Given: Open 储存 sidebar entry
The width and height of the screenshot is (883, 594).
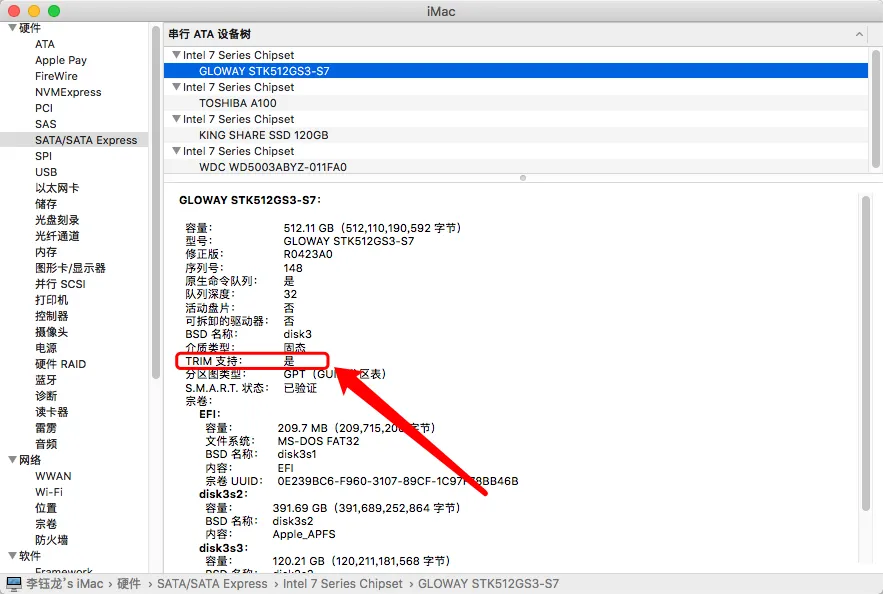Looking at the screenshot, I should pos(46,204).
